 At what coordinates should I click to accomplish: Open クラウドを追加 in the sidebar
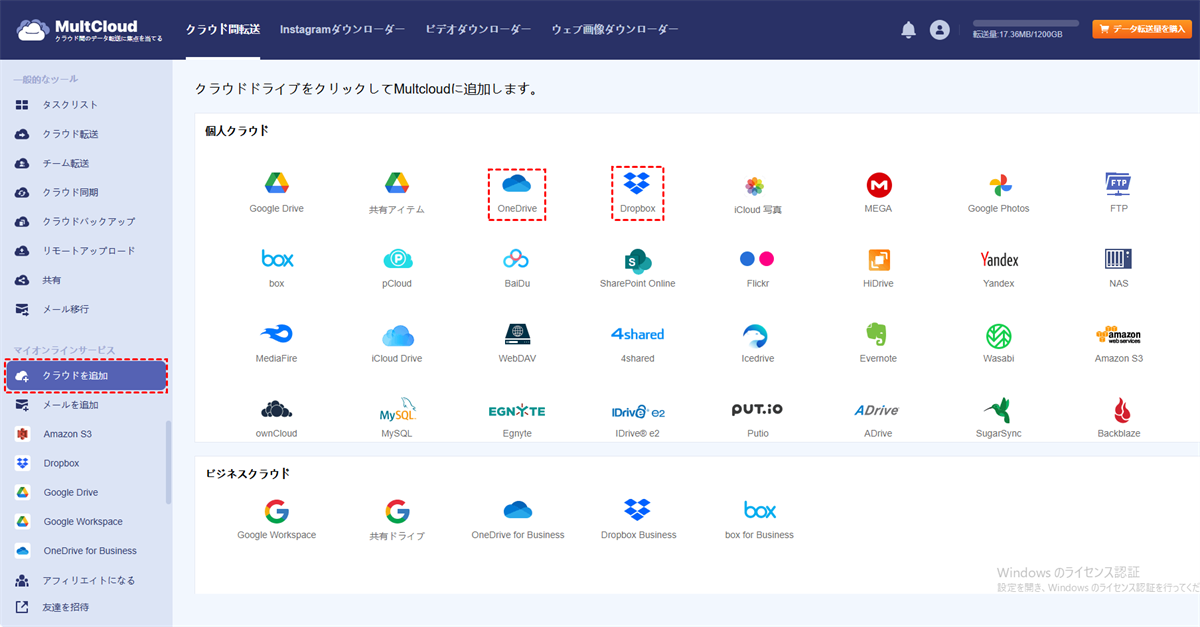(86, 376)
